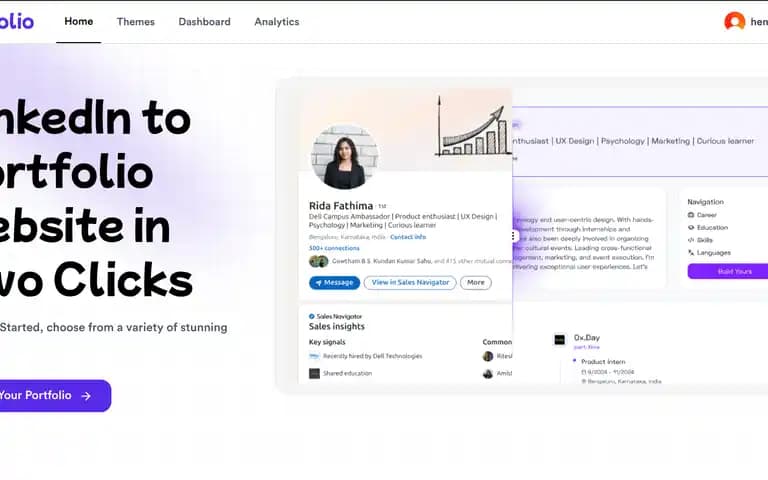
Task: Open the Analytics tab
Action: pyautogui.click(x=277, y=22)
